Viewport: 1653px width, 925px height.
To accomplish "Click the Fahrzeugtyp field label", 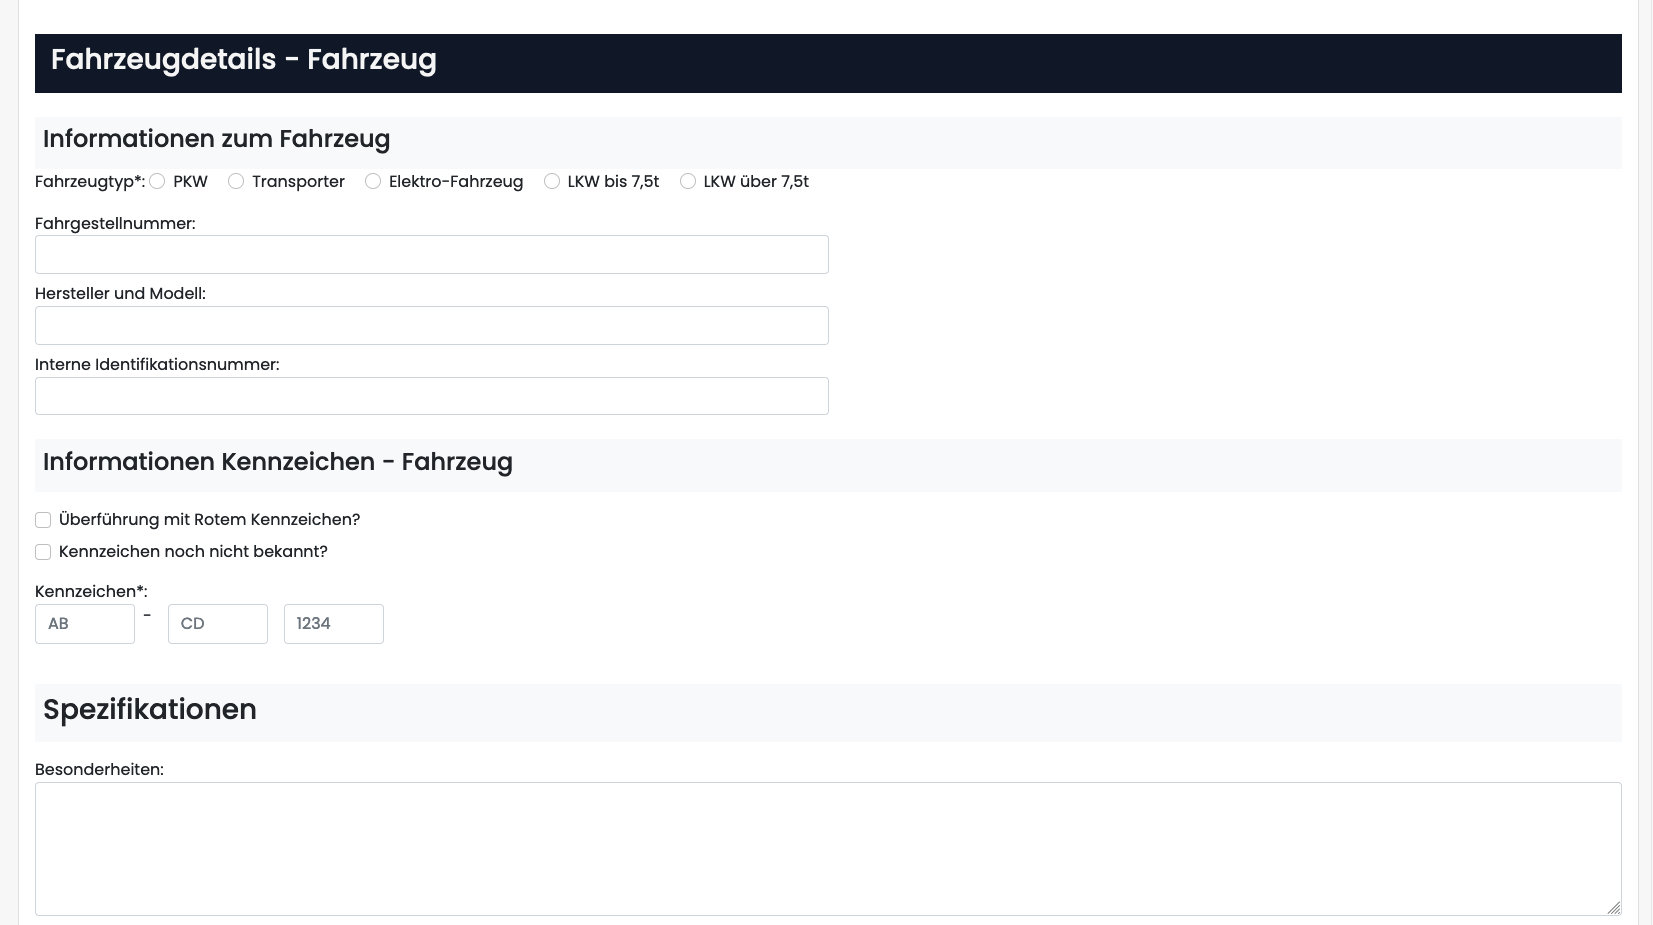I will click(89, 182).
